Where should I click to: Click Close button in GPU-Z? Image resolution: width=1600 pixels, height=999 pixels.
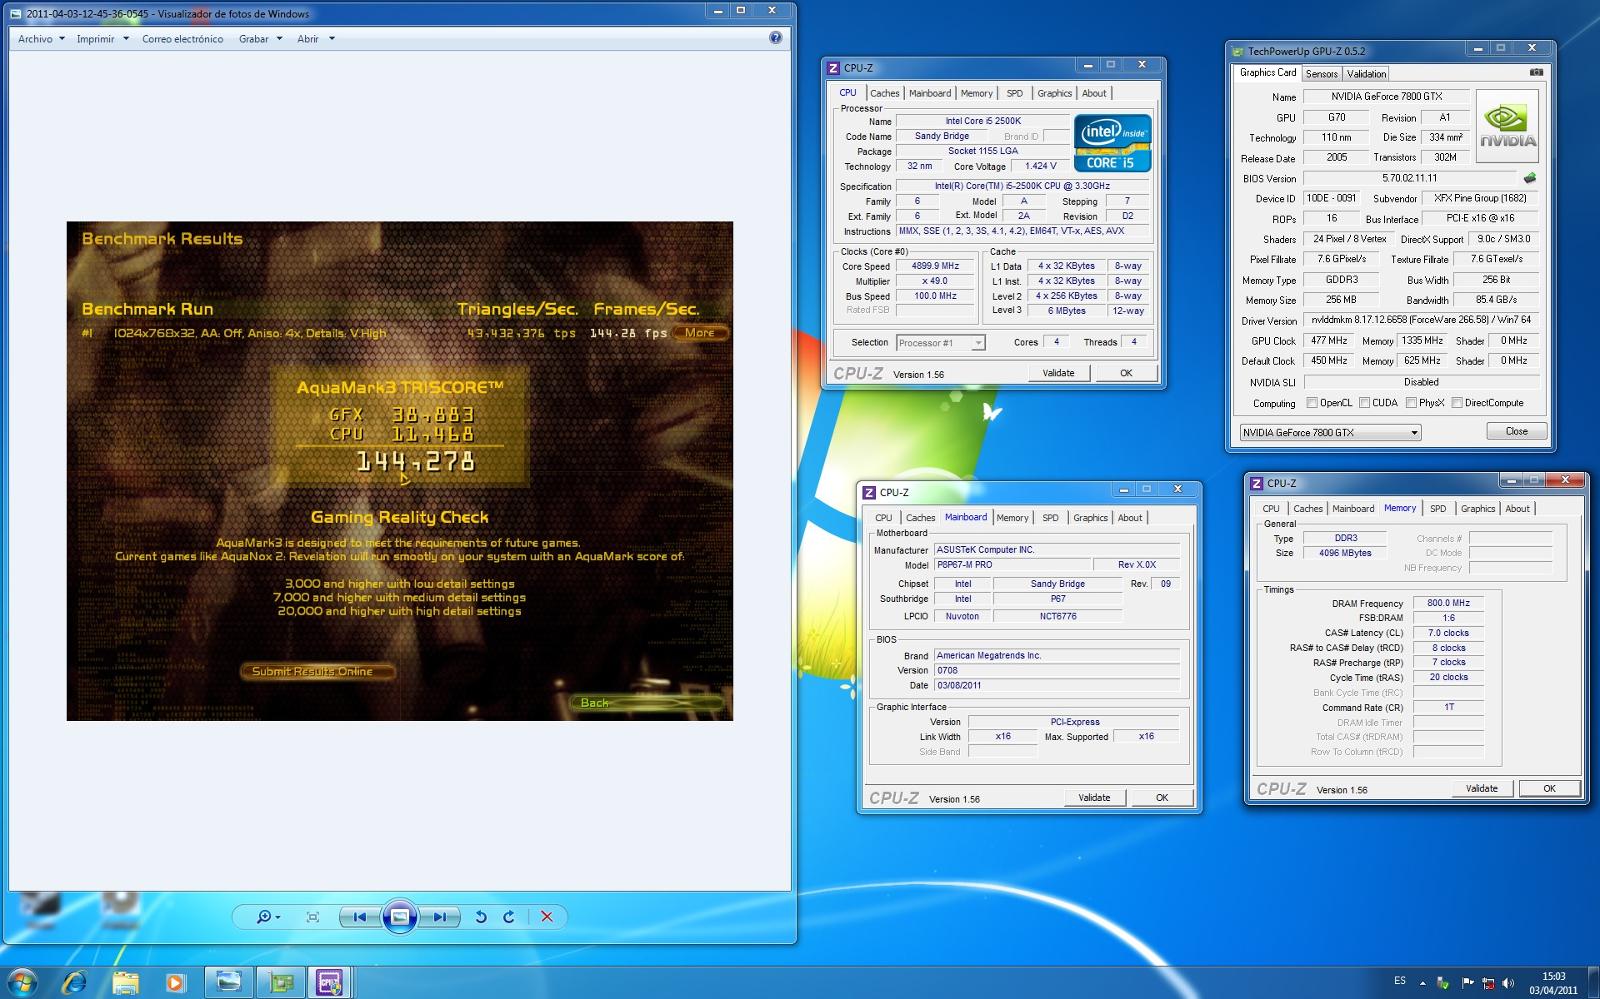point(1516,432)
